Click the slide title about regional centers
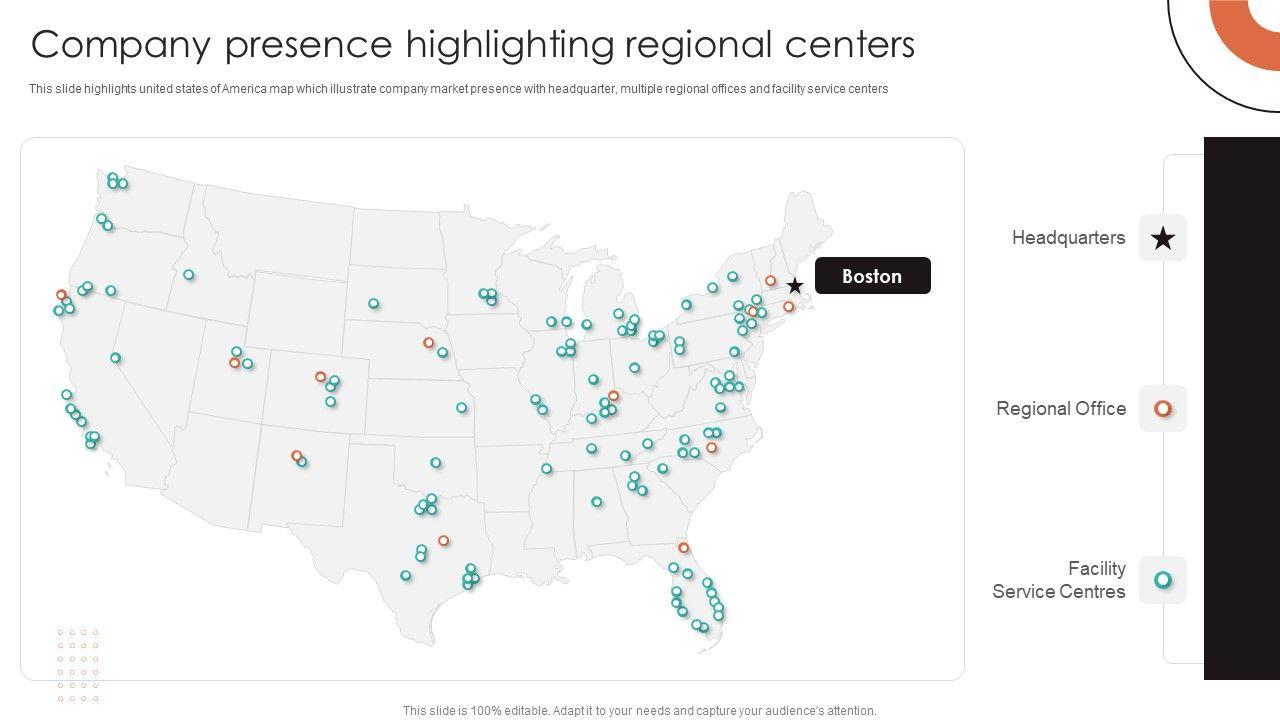The image size is (1280, 720). (473, 45)
